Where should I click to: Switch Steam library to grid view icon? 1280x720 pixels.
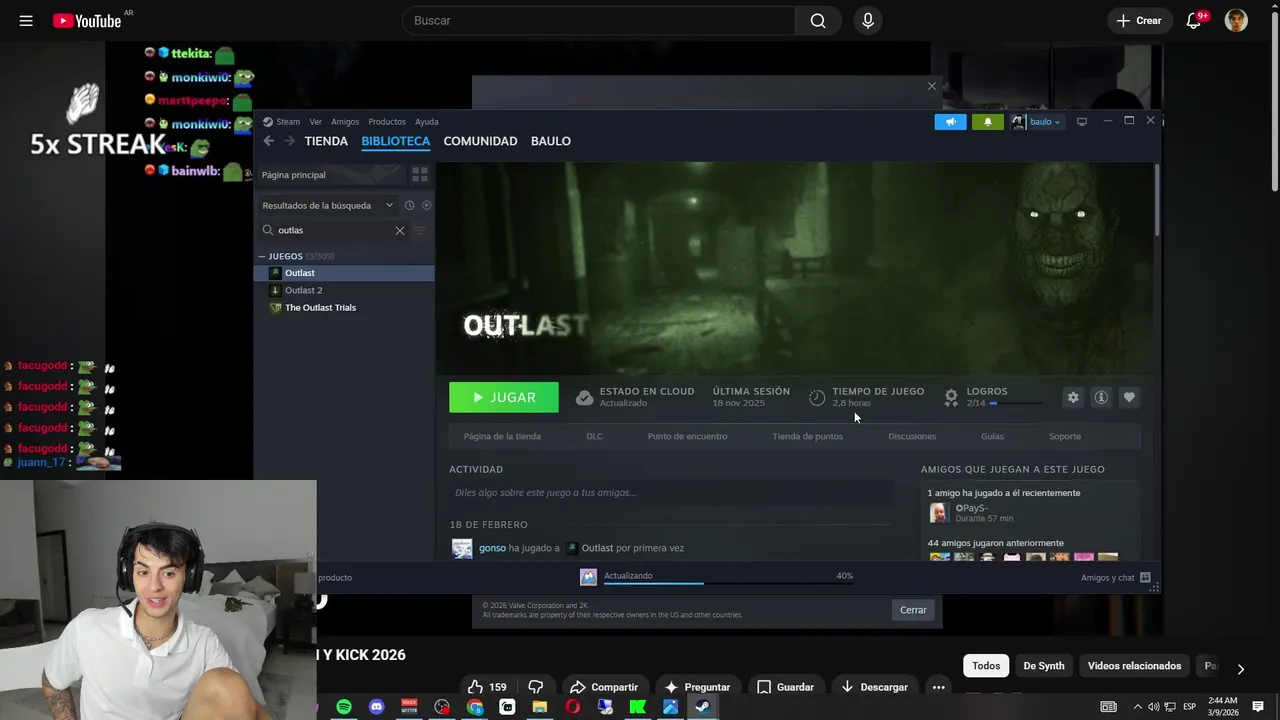pyautogui.click(x=420, y=174)
